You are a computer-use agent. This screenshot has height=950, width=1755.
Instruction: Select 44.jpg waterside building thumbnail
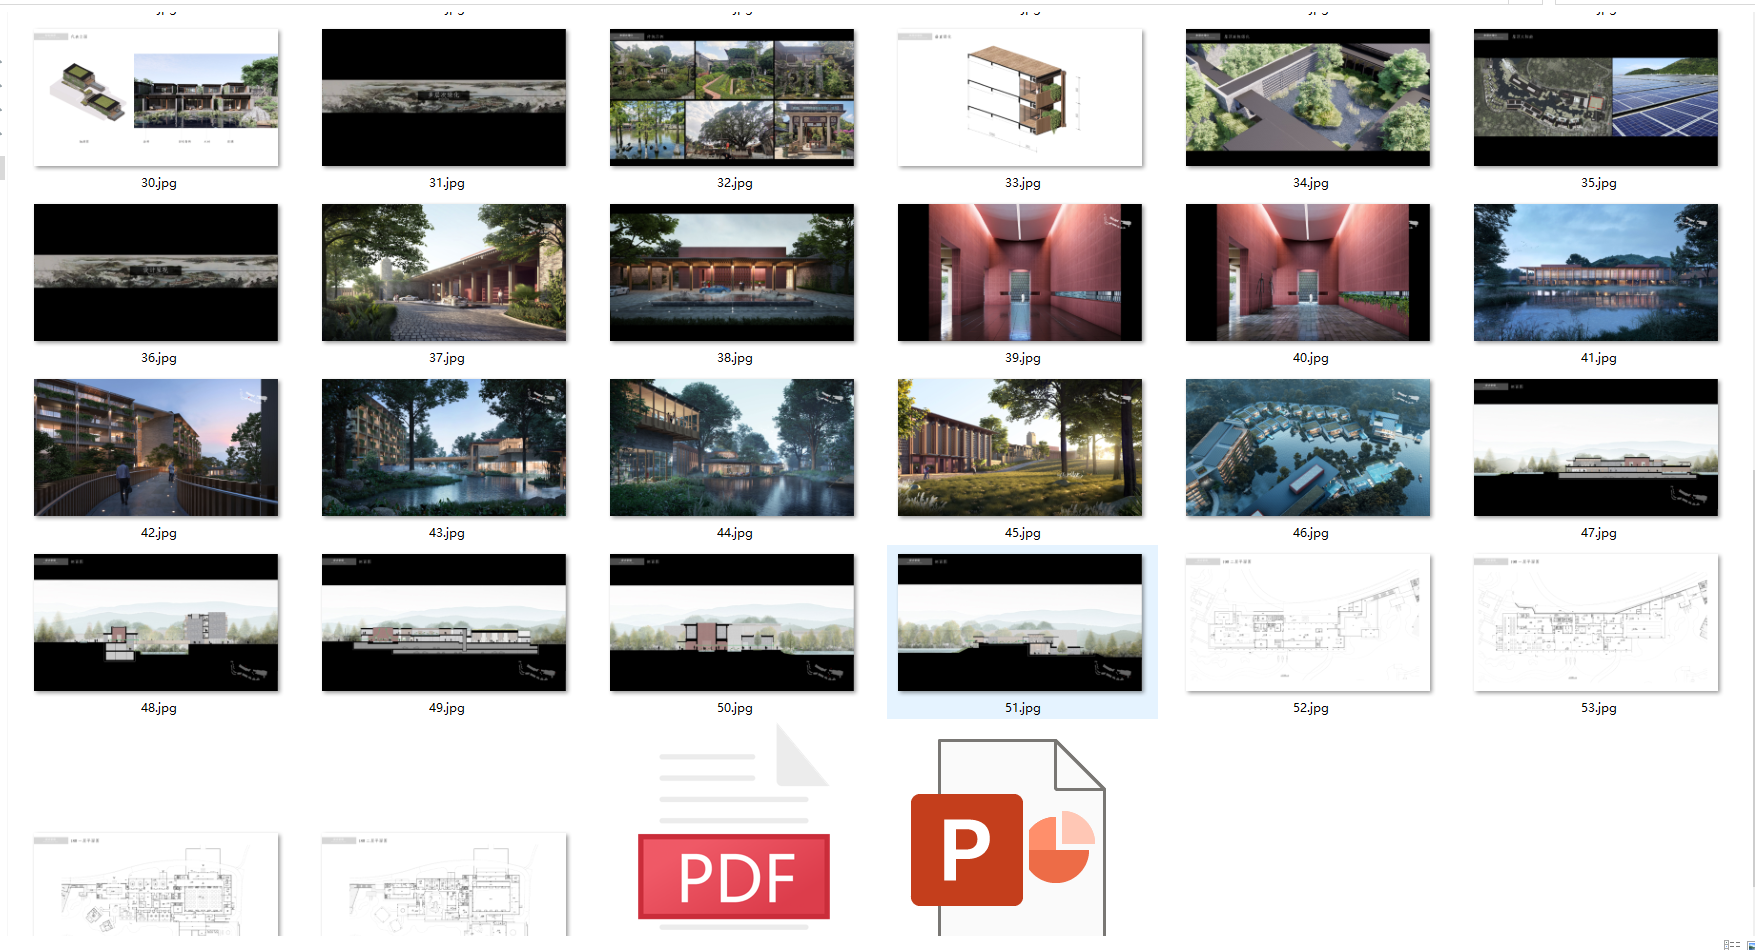coord(732,447)
